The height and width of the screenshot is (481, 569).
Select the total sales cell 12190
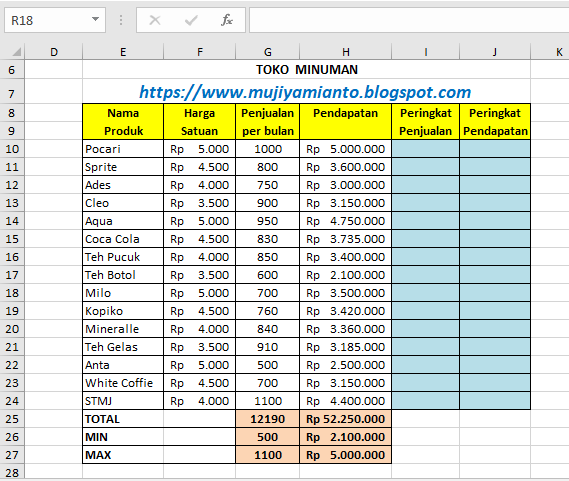pos(267,419)
